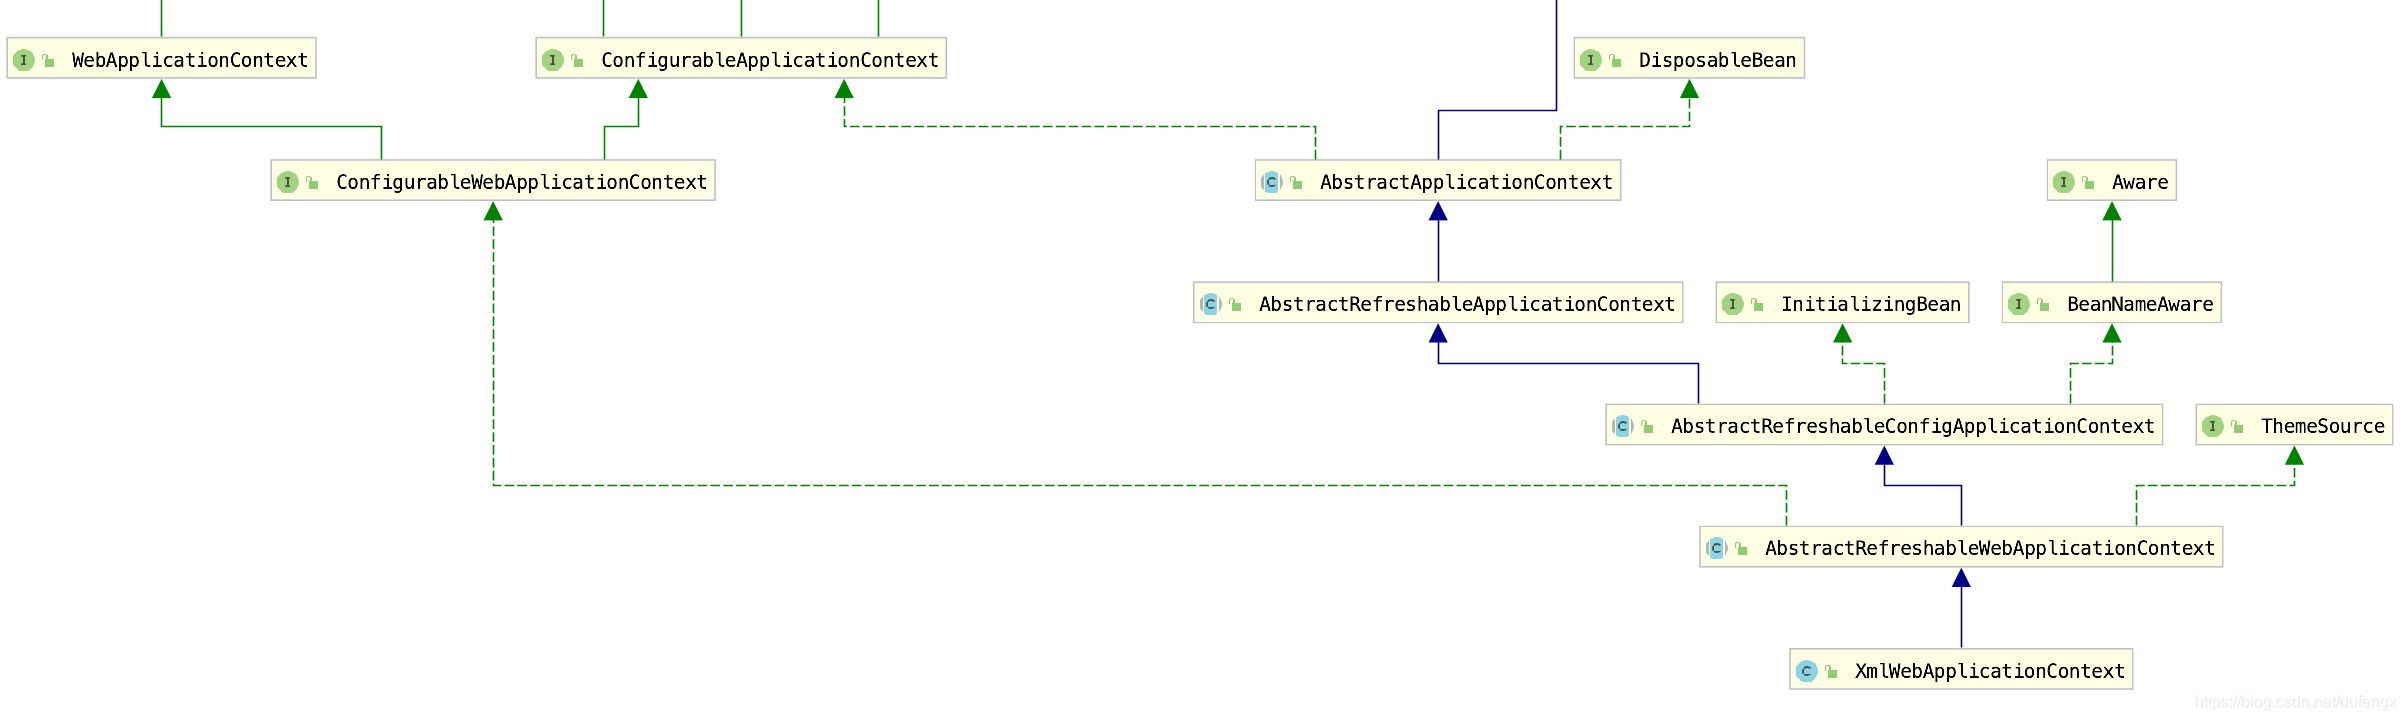Screen dimensions: 2406x720
Task: Click the interface icon beside Aware
Action: [2064, 182]
